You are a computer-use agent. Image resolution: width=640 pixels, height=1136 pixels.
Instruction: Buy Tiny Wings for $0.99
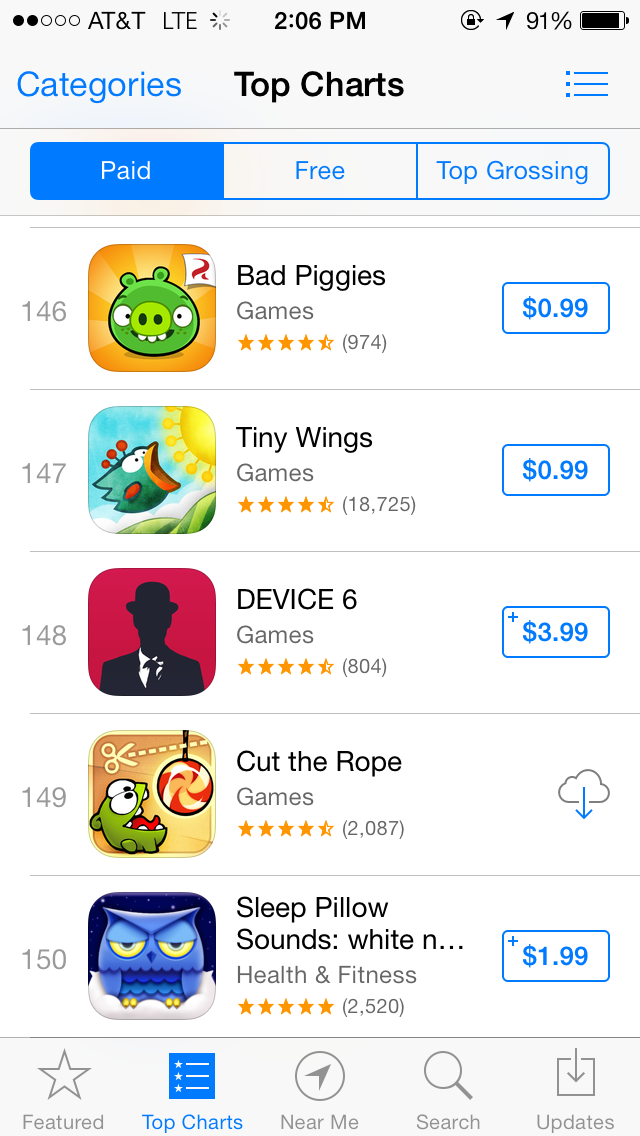pos(555,470)
